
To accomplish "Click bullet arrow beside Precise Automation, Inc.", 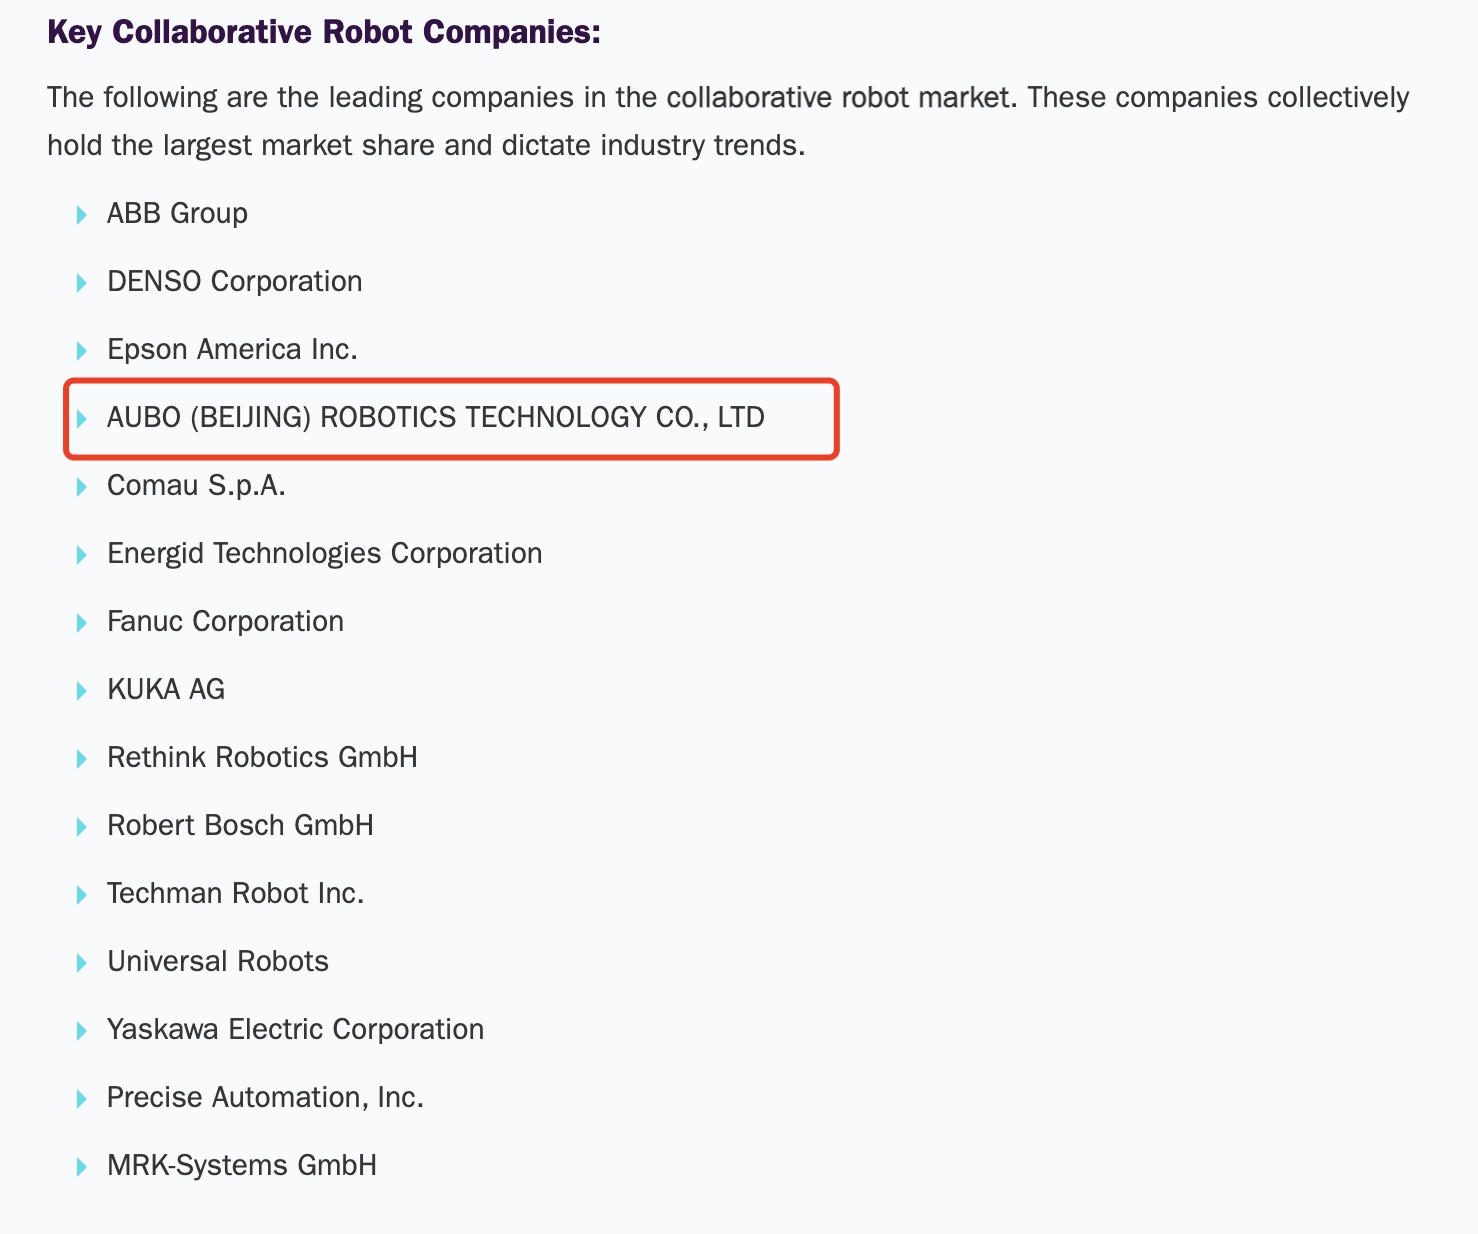I will [x=82, y=1099].
